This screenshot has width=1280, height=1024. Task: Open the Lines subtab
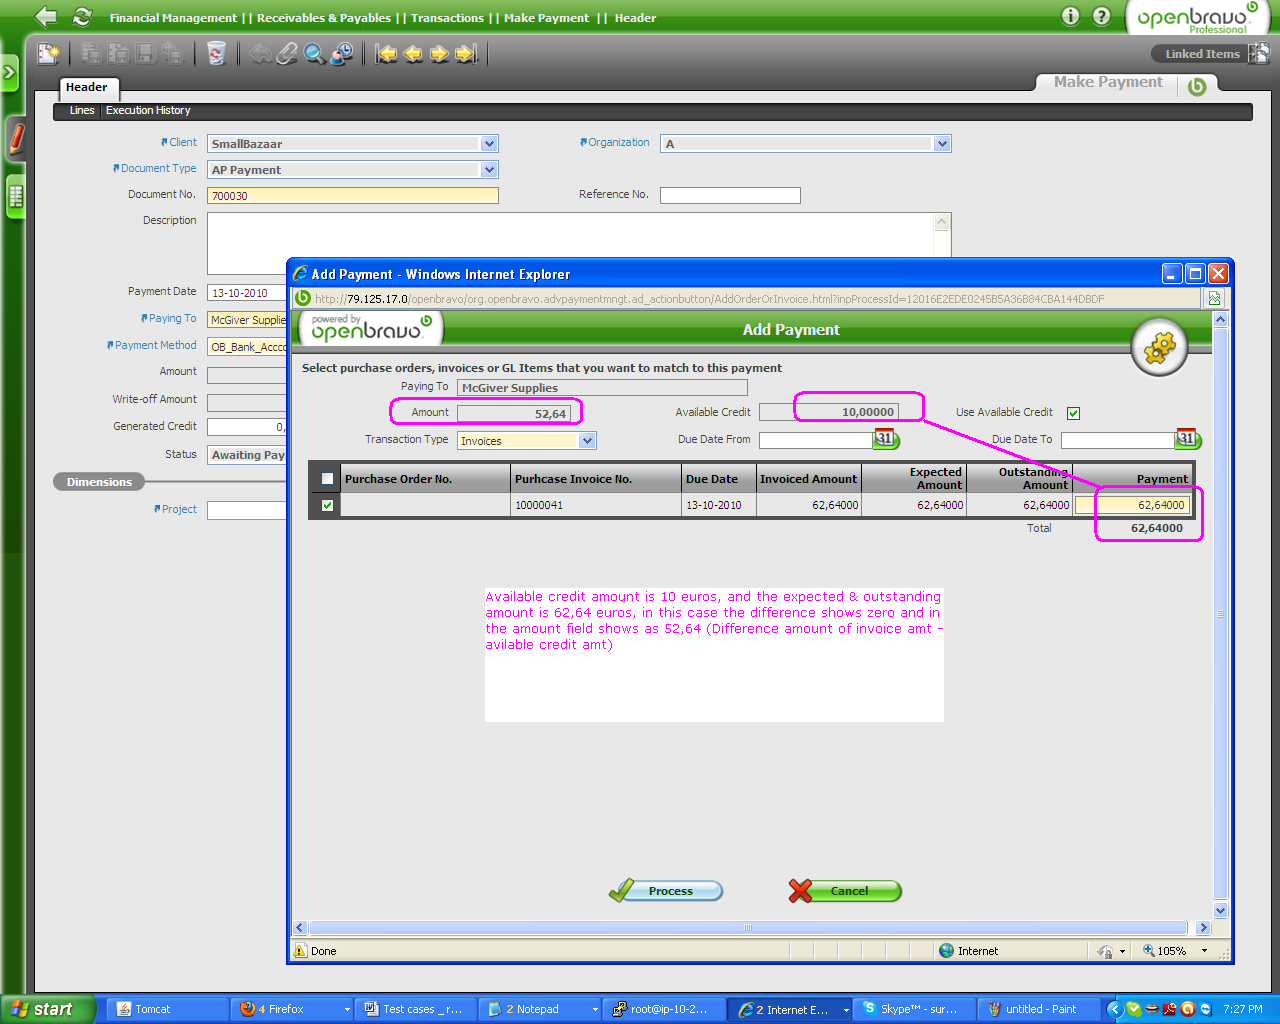click(x=82, y=111)
